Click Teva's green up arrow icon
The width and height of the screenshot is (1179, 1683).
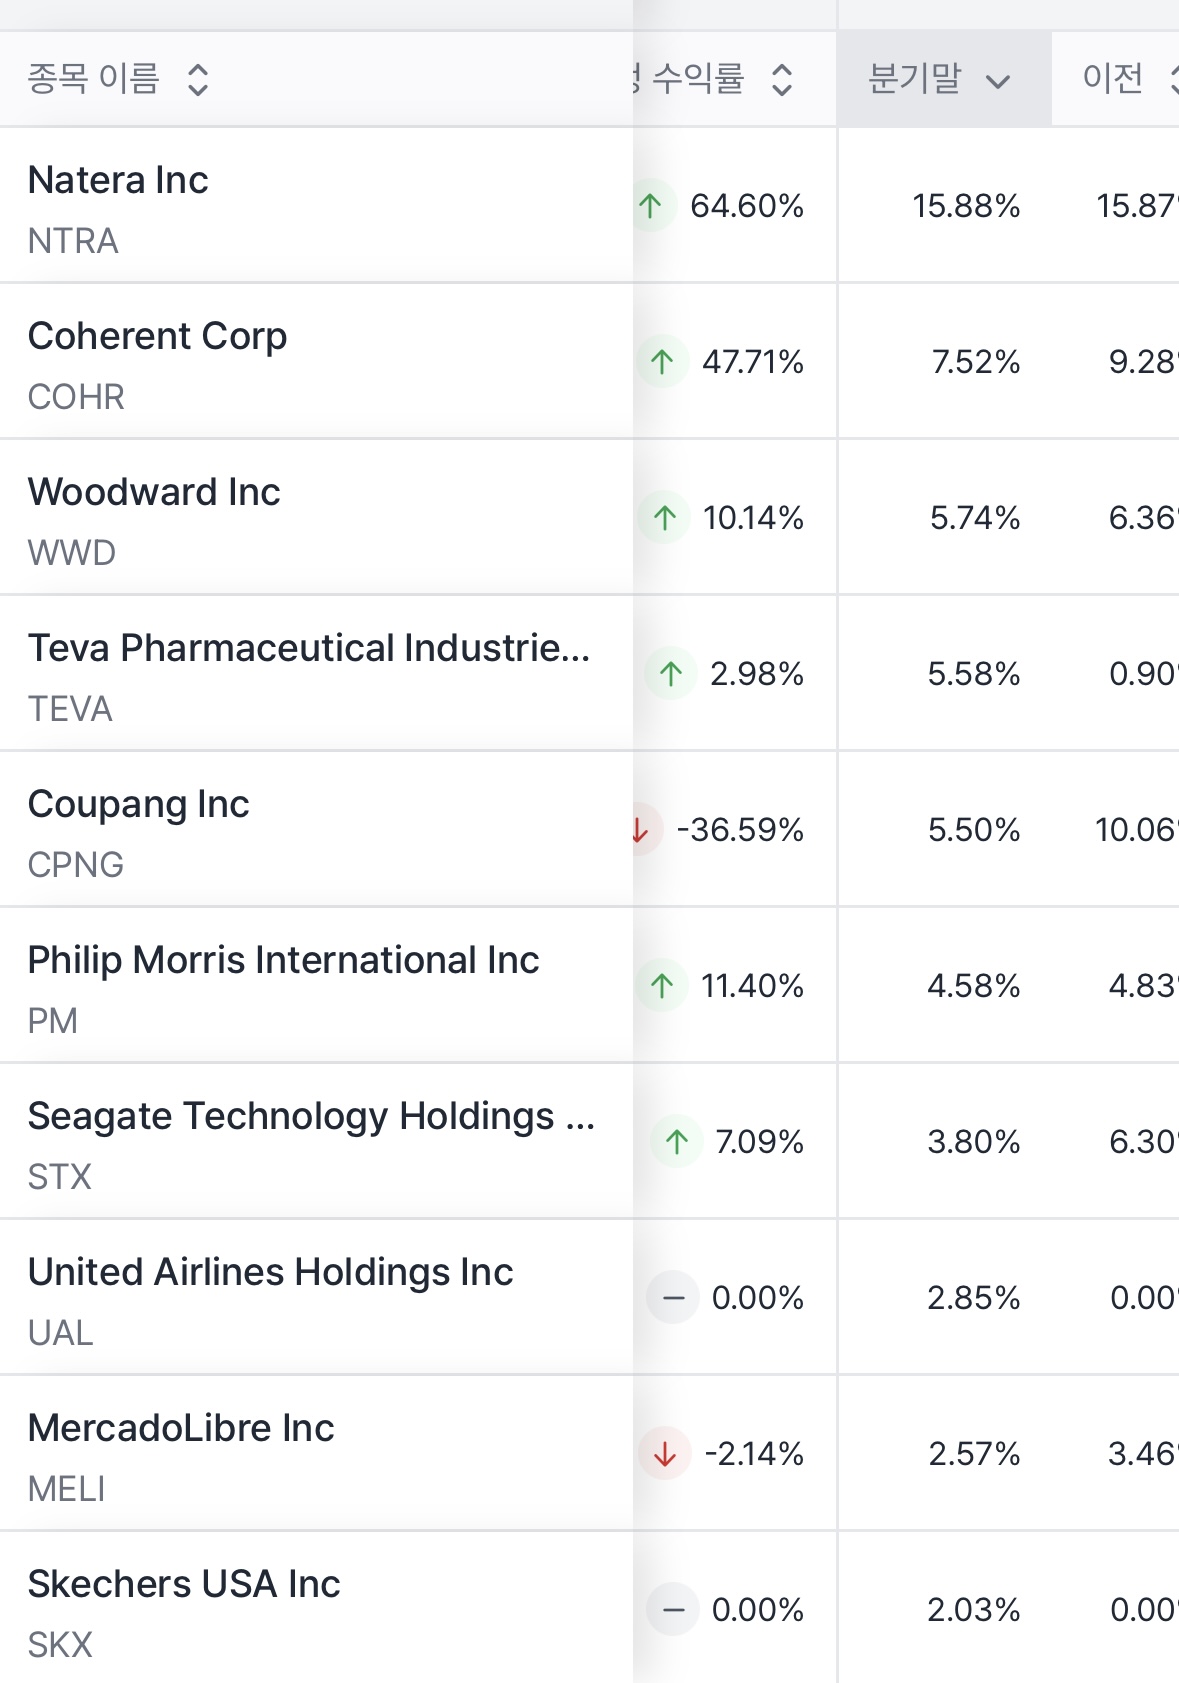[x=671, y=674]
